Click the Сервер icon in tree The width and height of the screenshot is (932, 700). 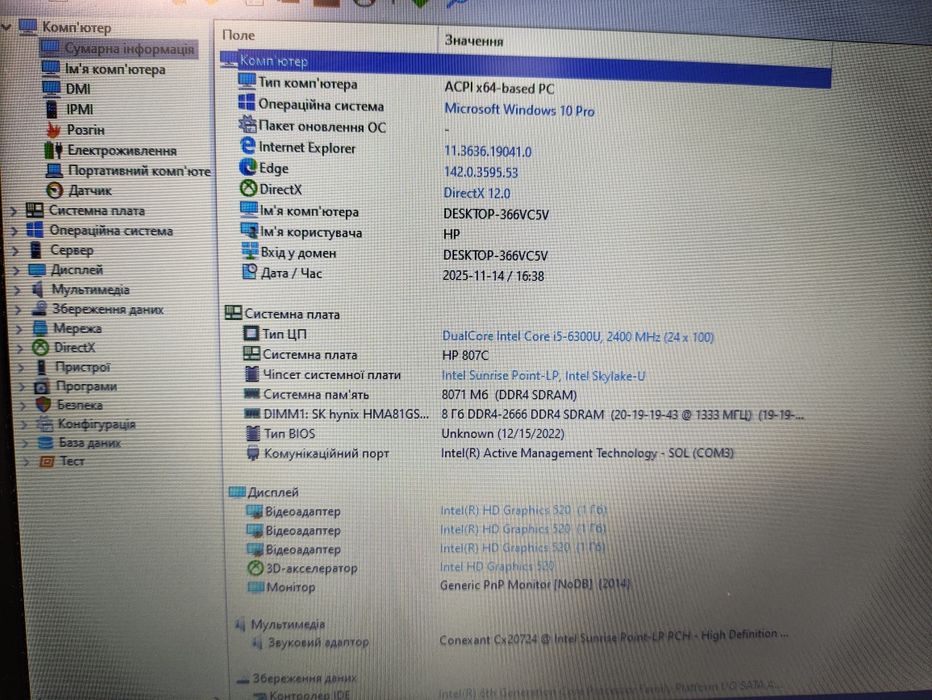36,250
